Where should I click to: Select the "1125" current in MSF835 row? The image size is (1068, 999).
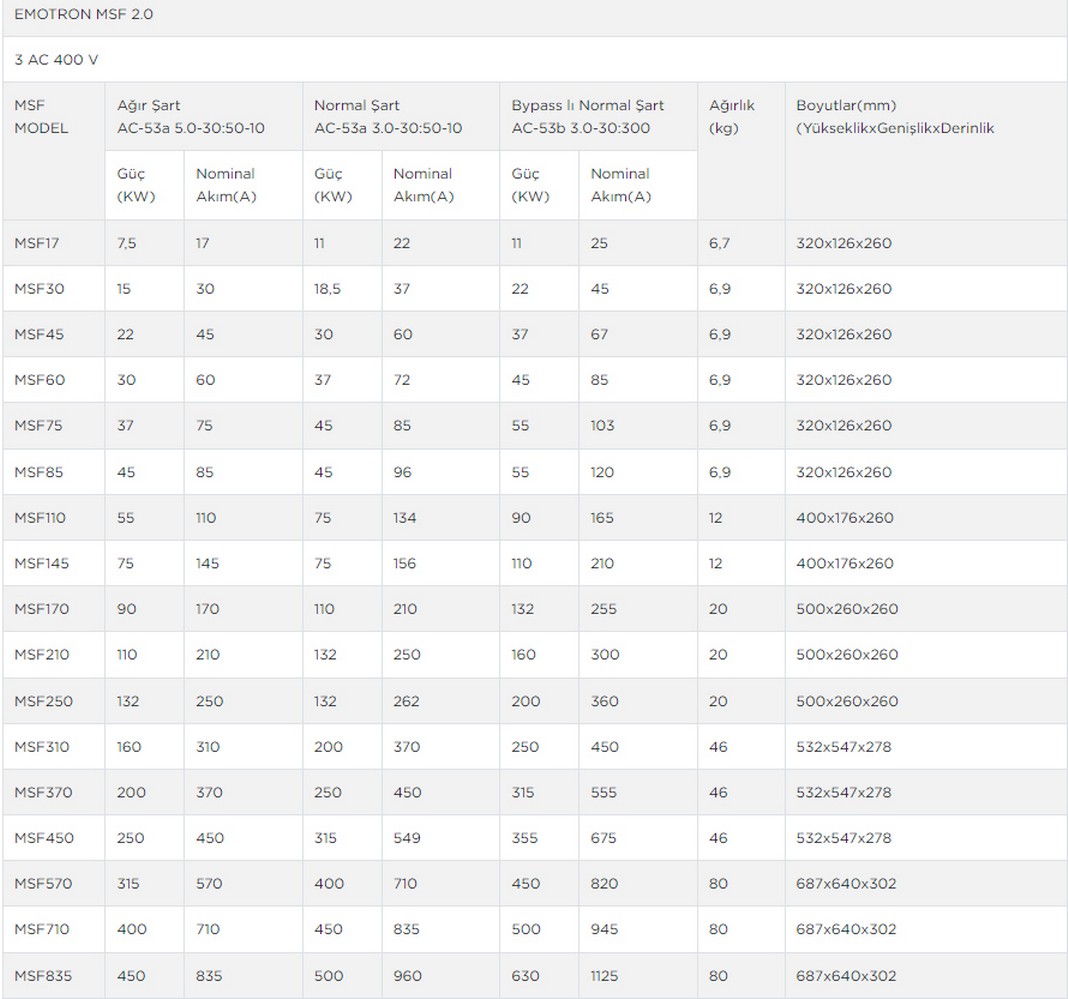[x=604, y=976]
